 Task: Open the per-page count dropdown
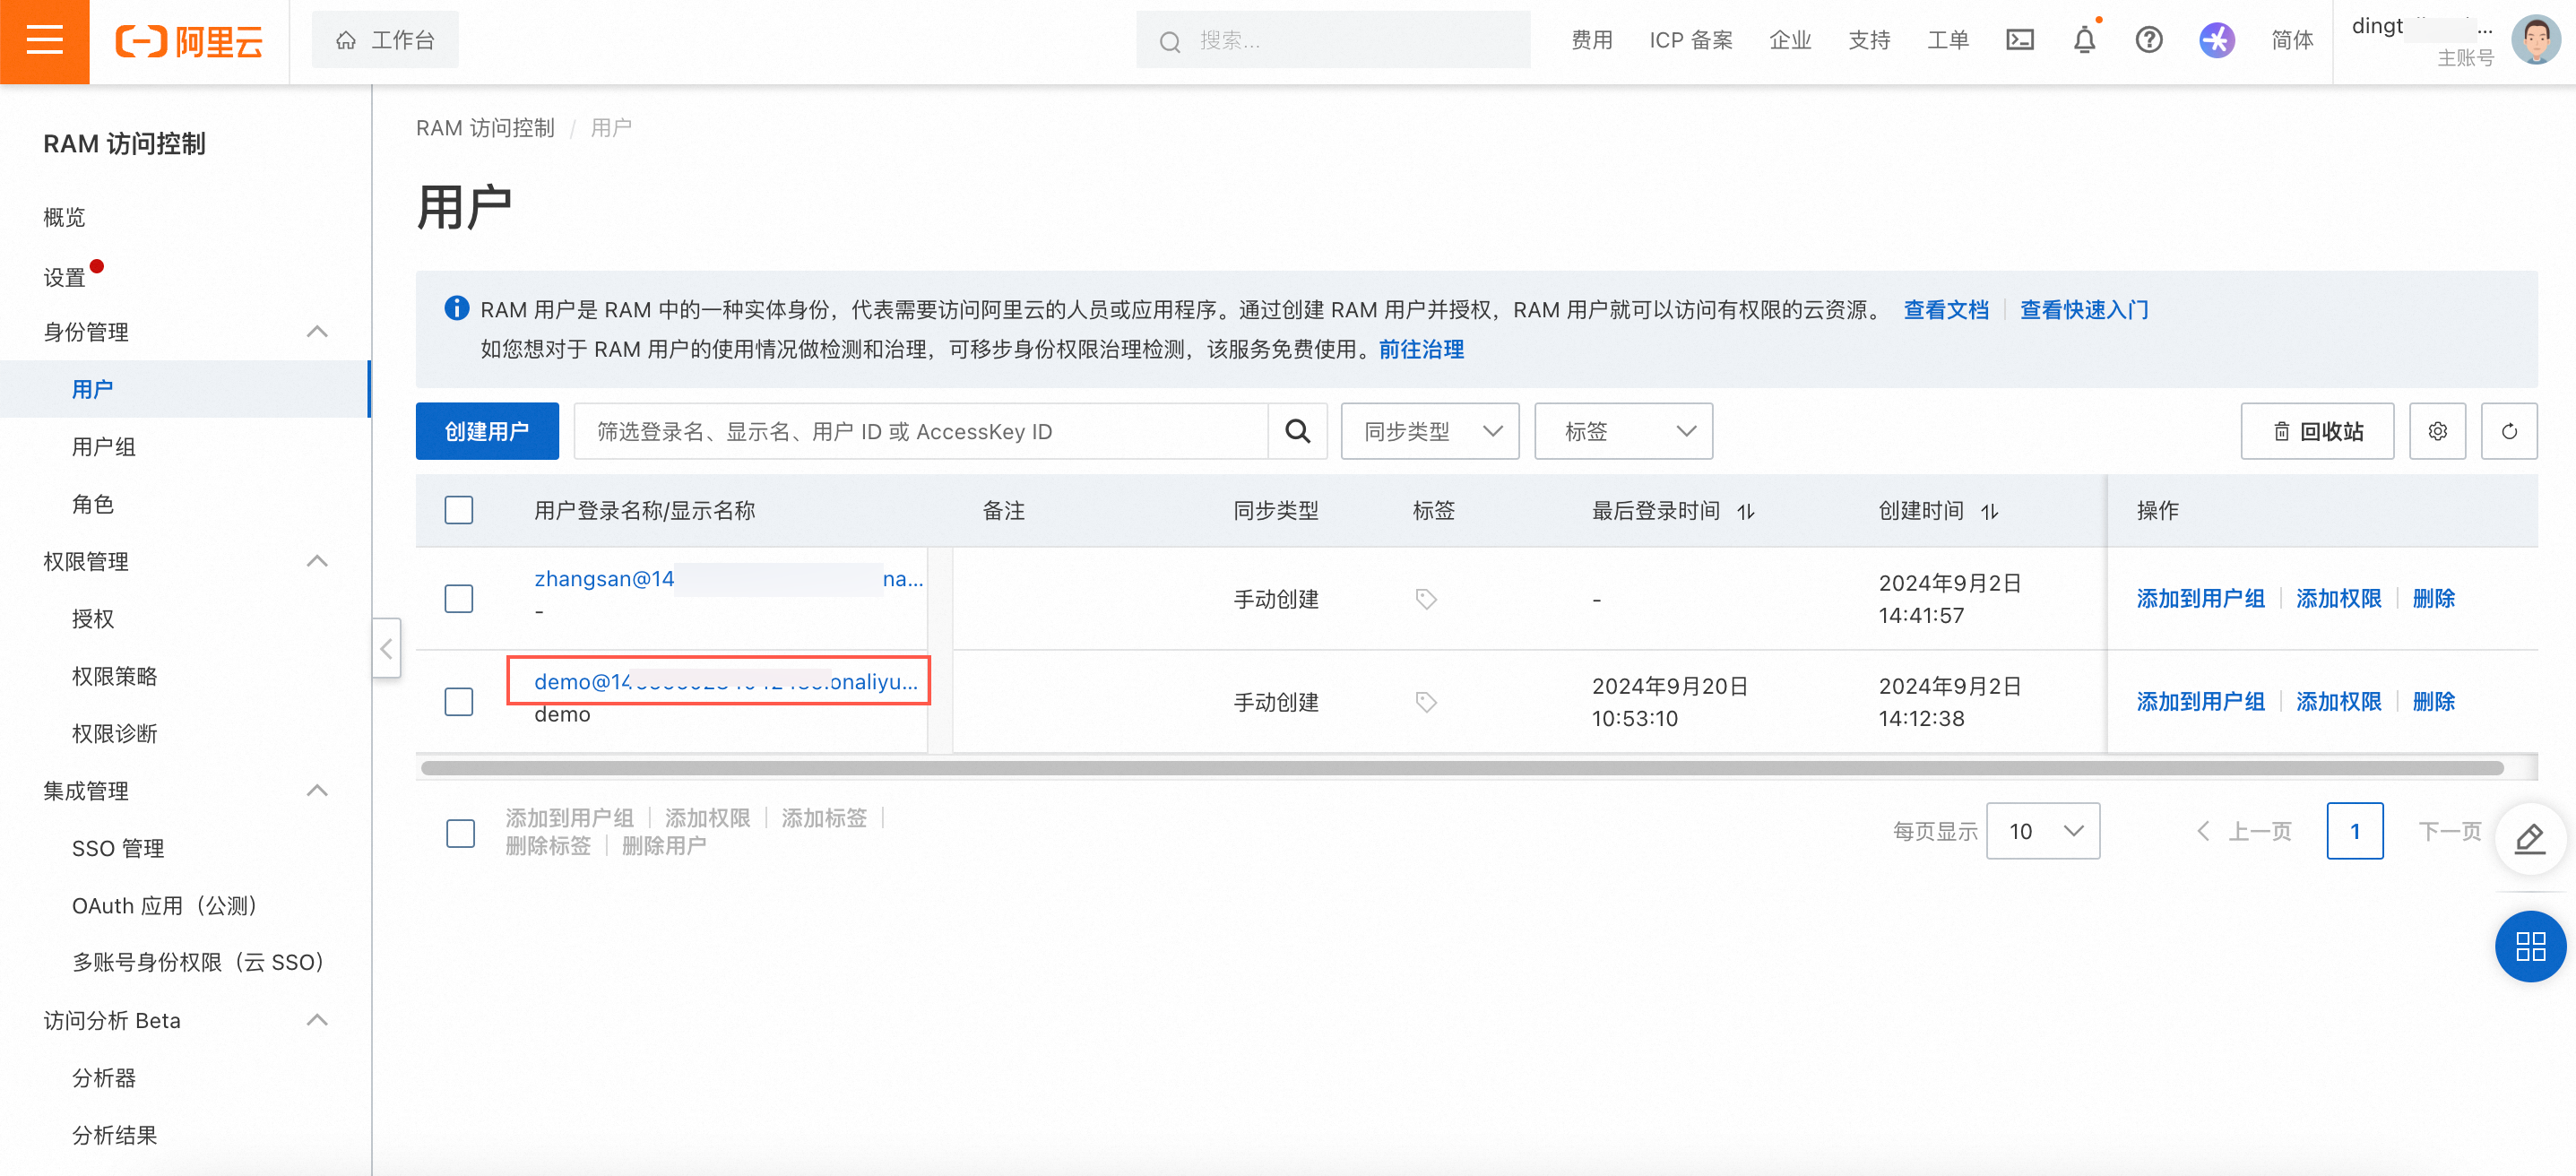pyautogui.click(x=2042, y=831)
